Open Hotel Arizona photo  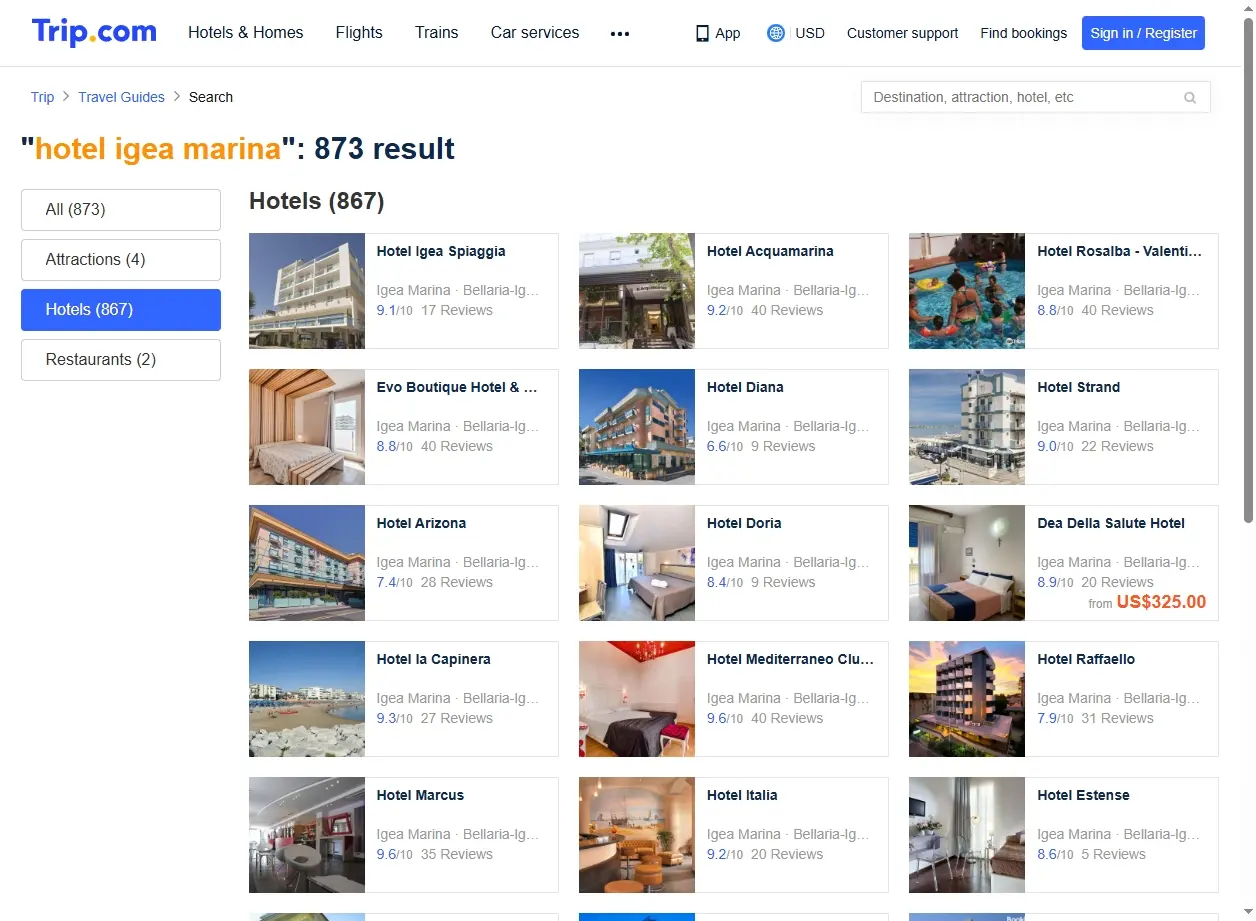307,563
